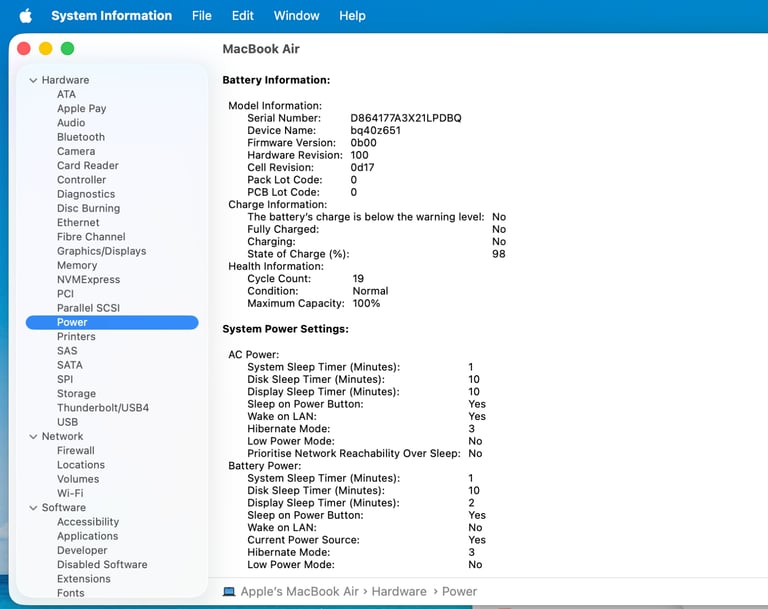768x609 pixels.
Task: Click the Network section label
Action: click(x=62, y=437)
